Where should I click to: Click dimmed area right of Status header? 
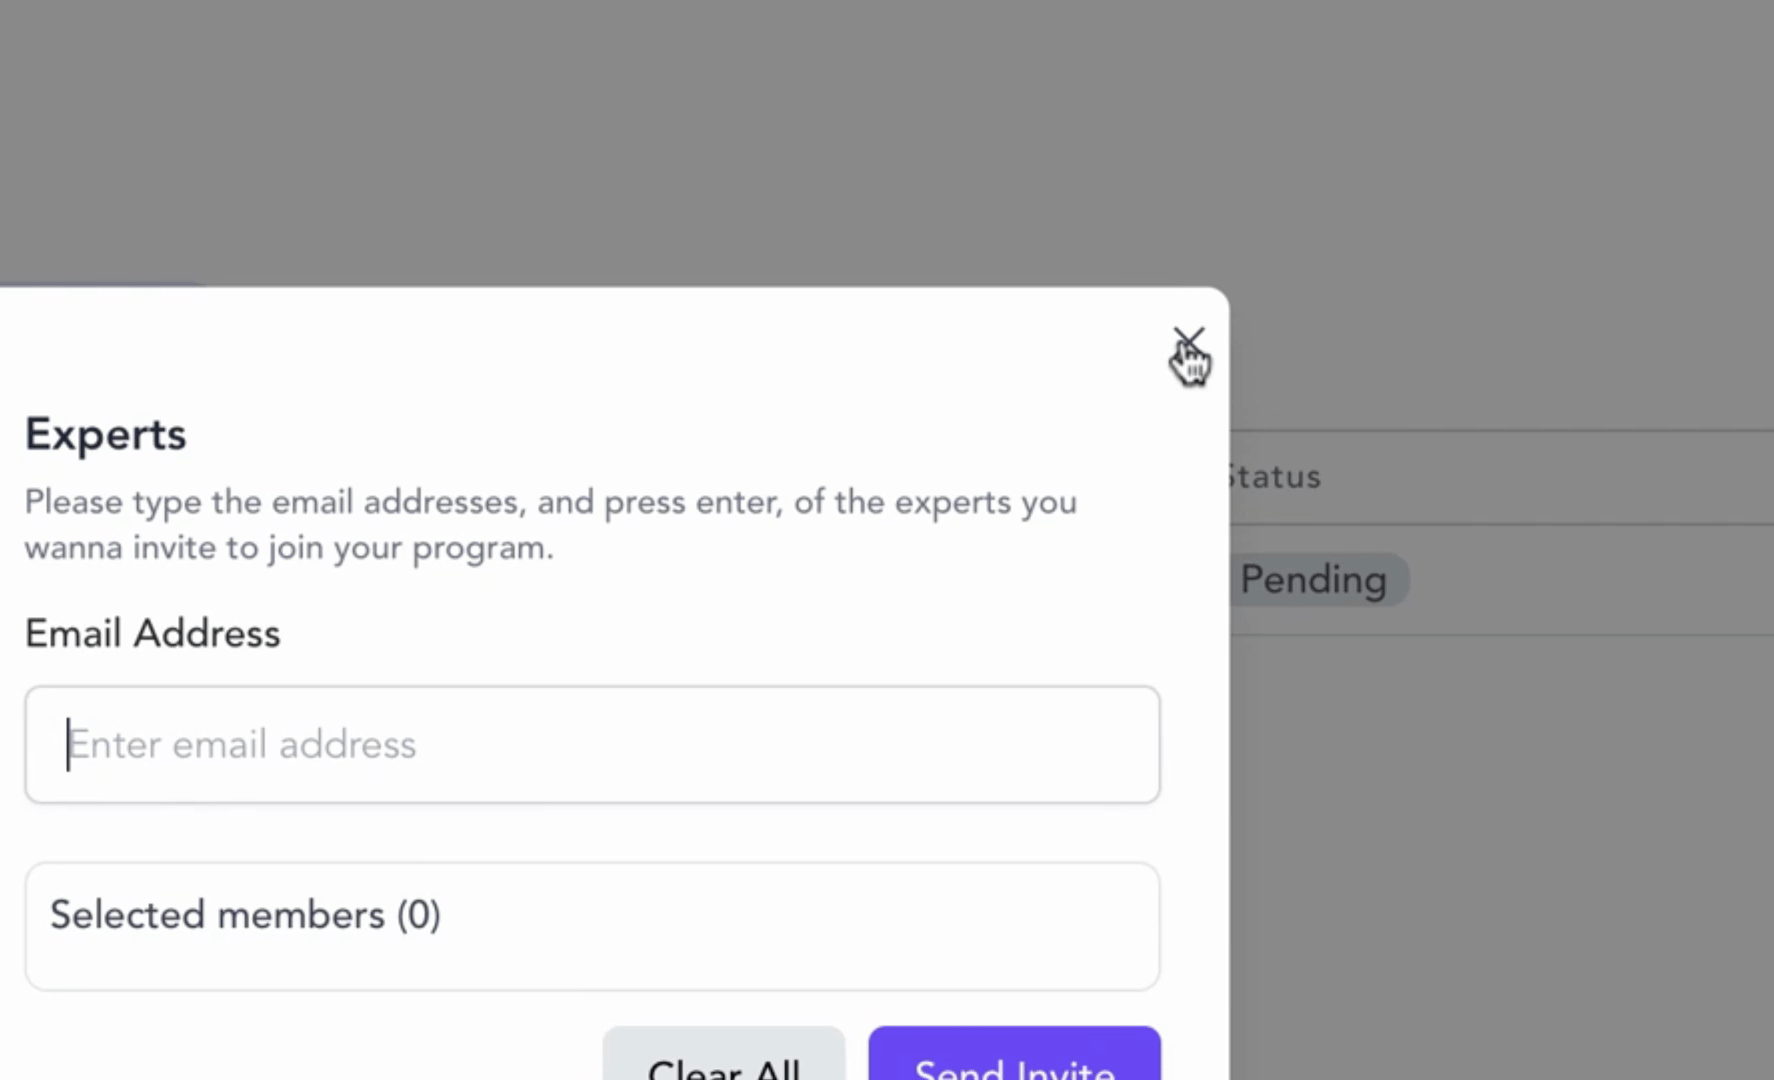click(x=1550, y=477)
